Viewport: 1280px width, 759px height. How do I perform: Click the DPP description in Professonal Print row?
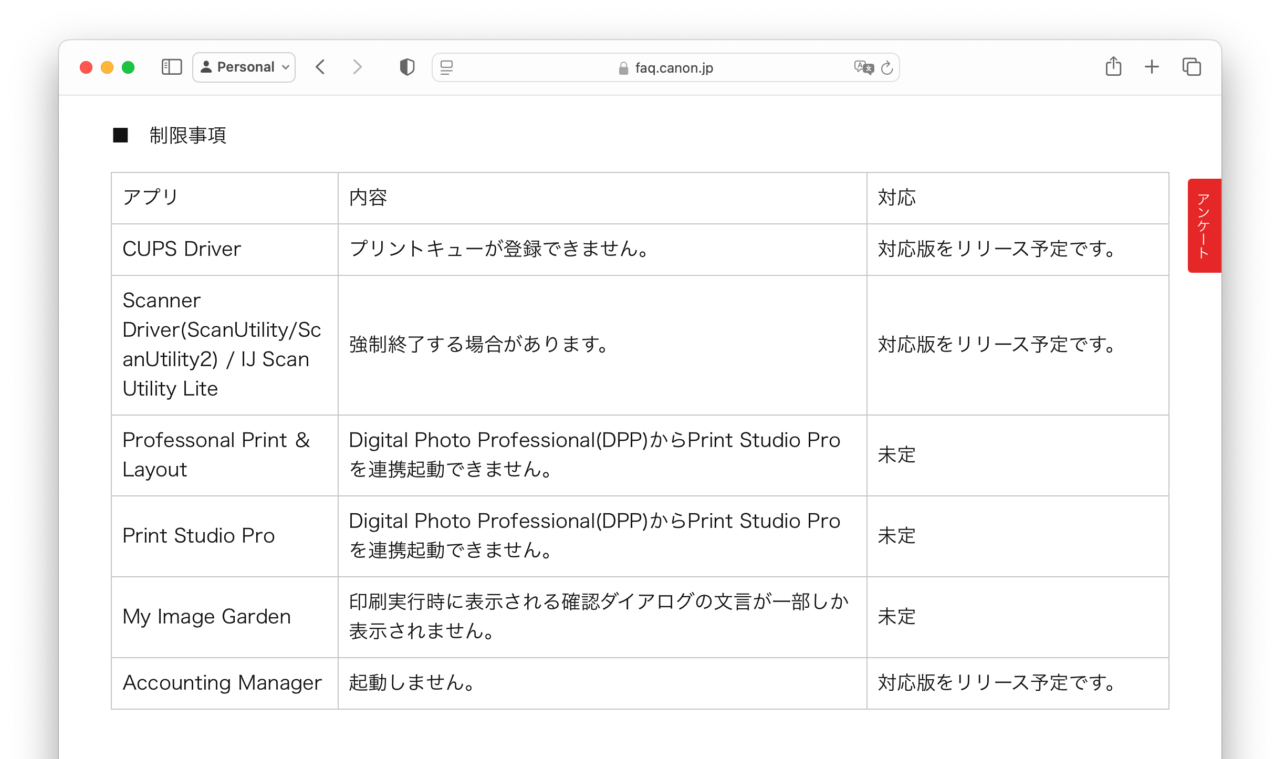coord(594,455)
